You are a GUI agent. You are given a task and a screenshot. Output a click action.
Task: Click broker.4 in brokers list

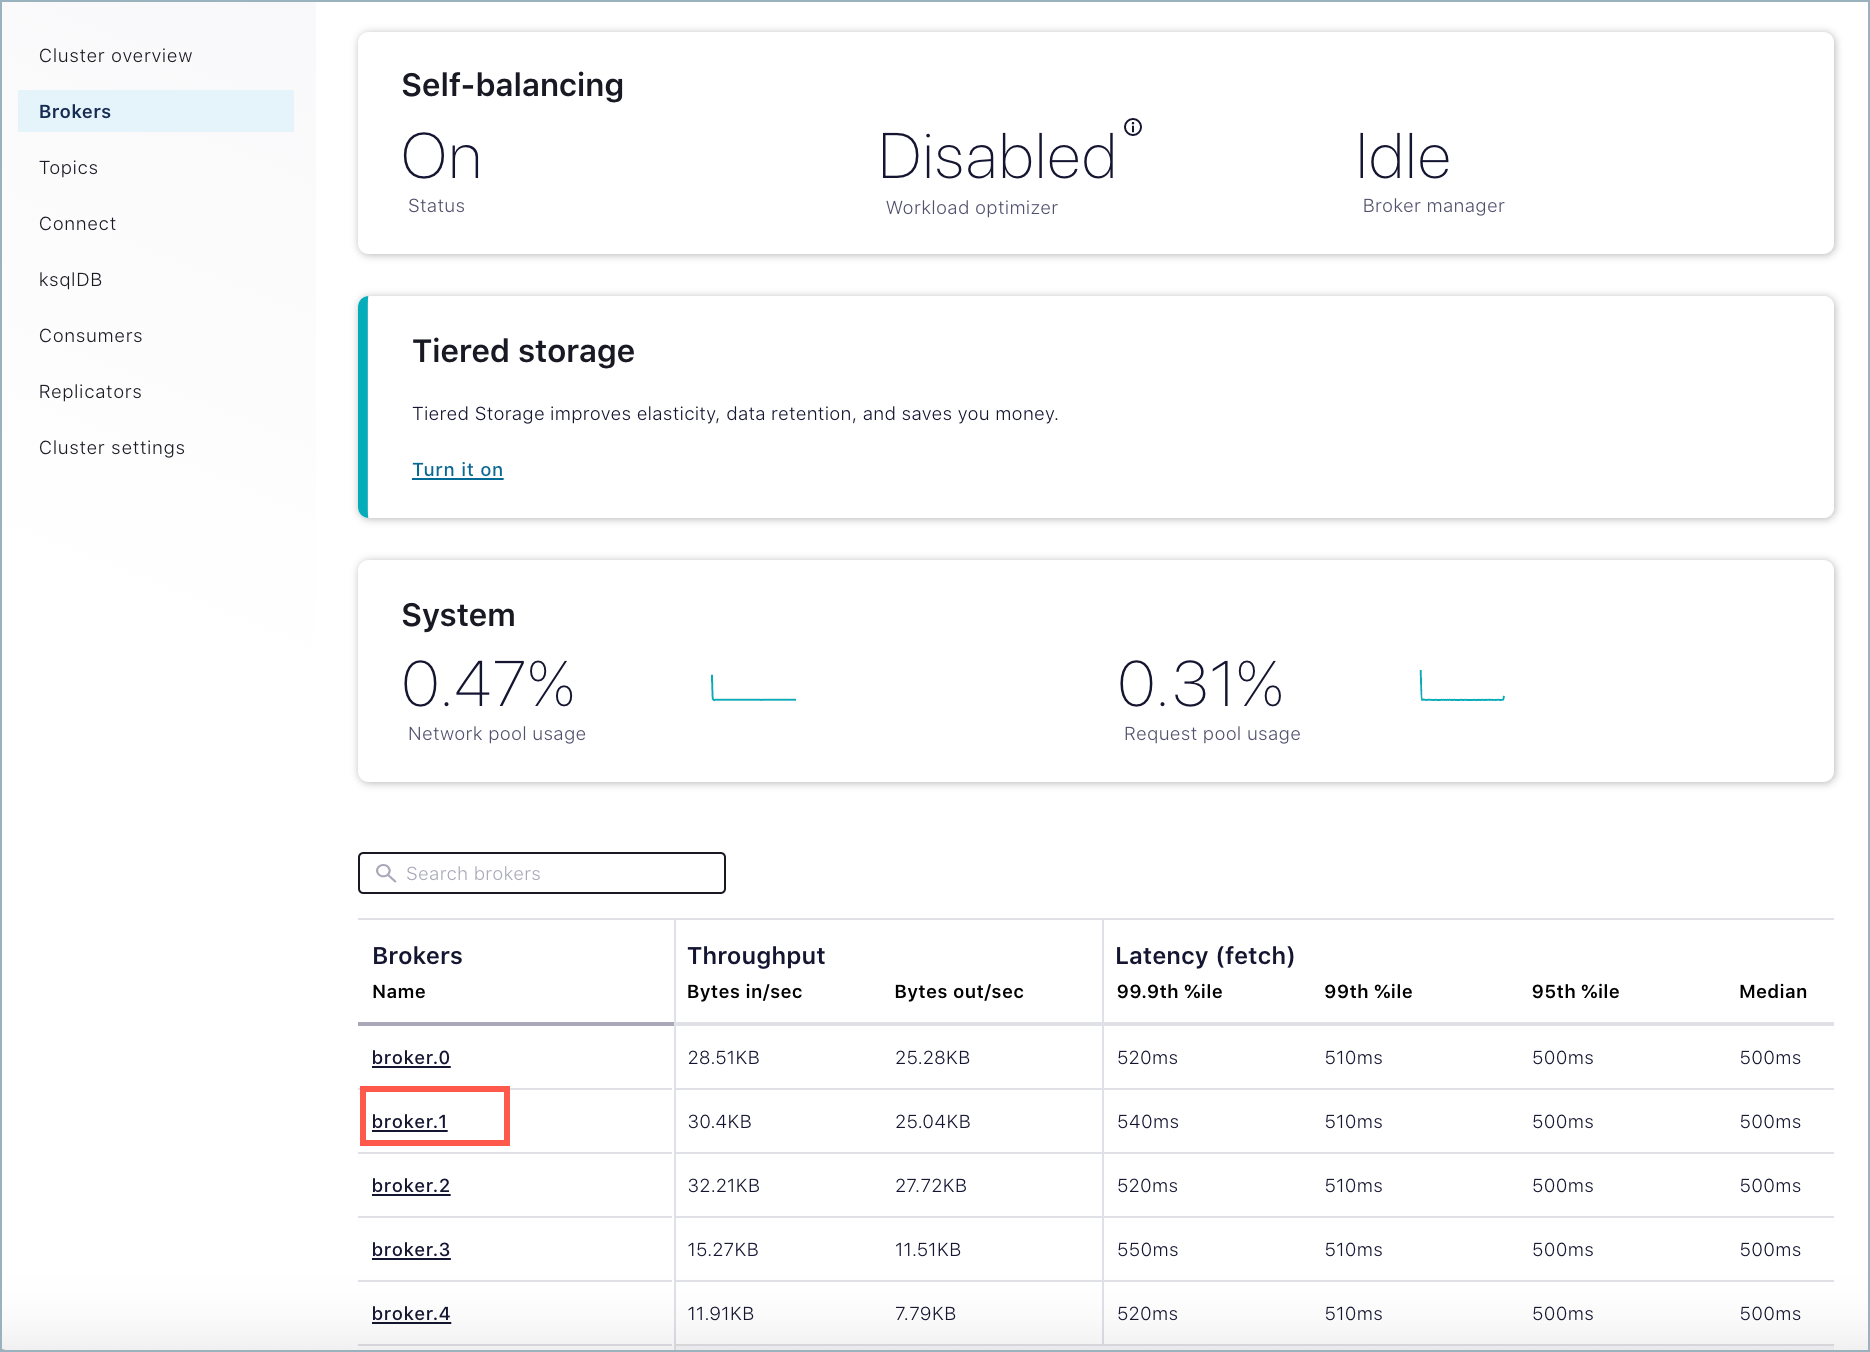point(410,1314)
